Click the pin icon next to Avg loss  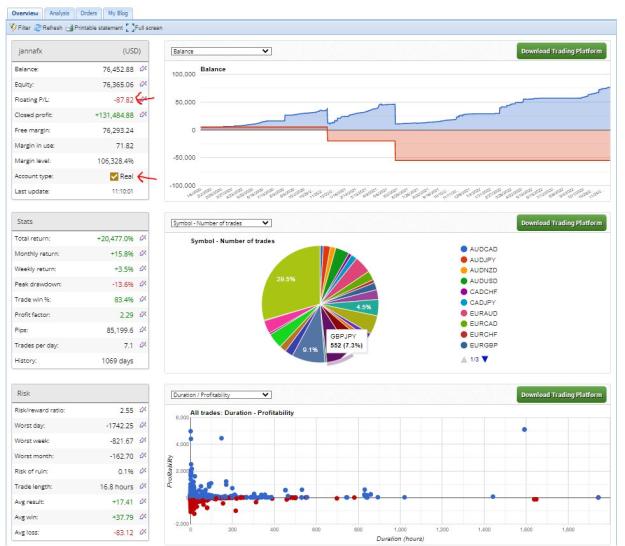coord(143,532)
